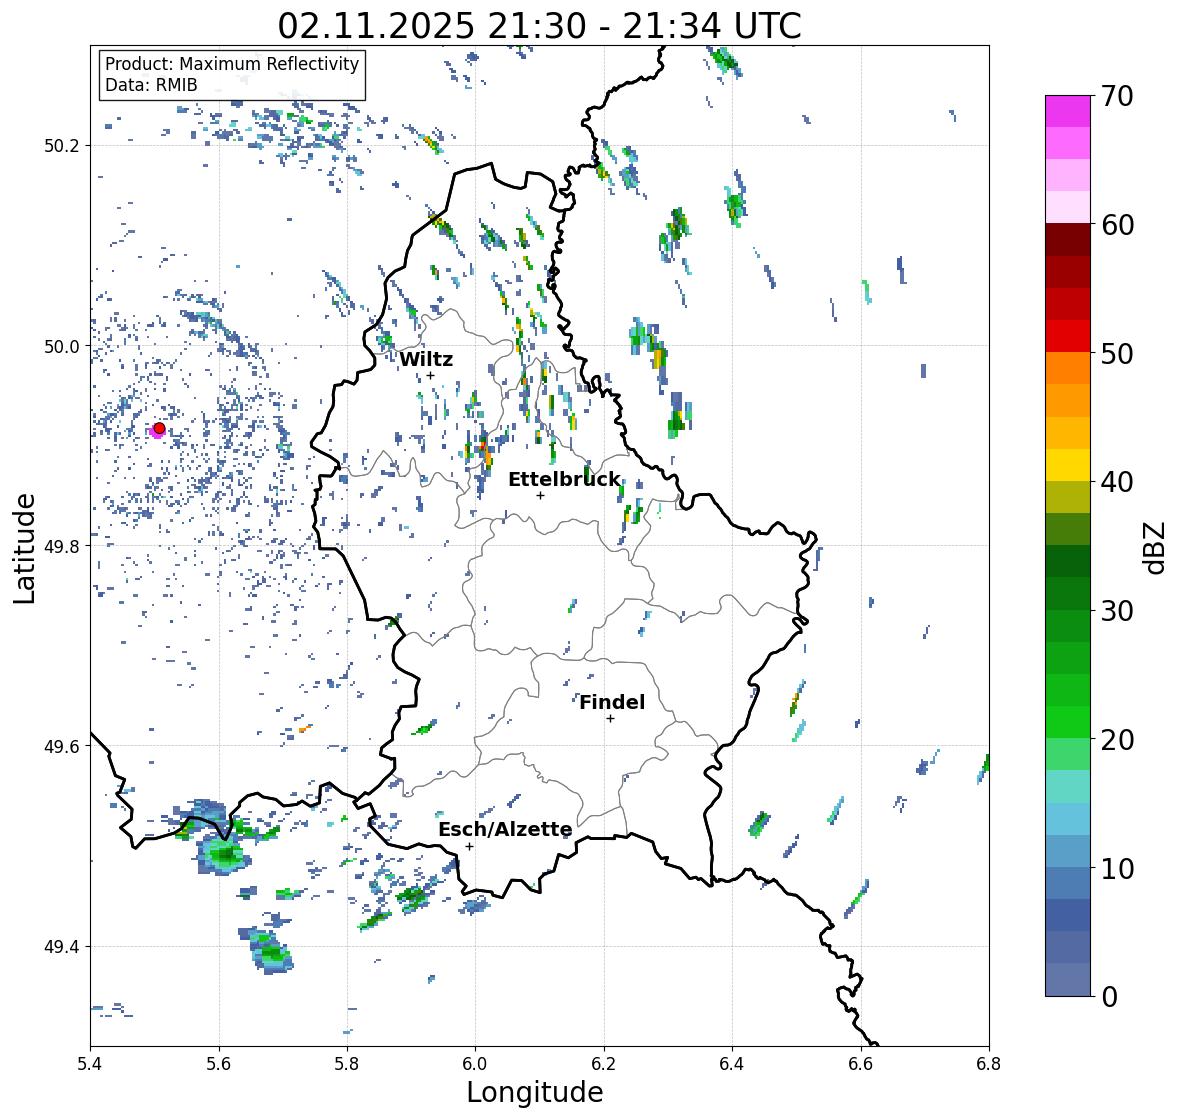Click the 'Data: RMIB' text
This screenshot has height=1117, width=1179.
coord(151,85)
